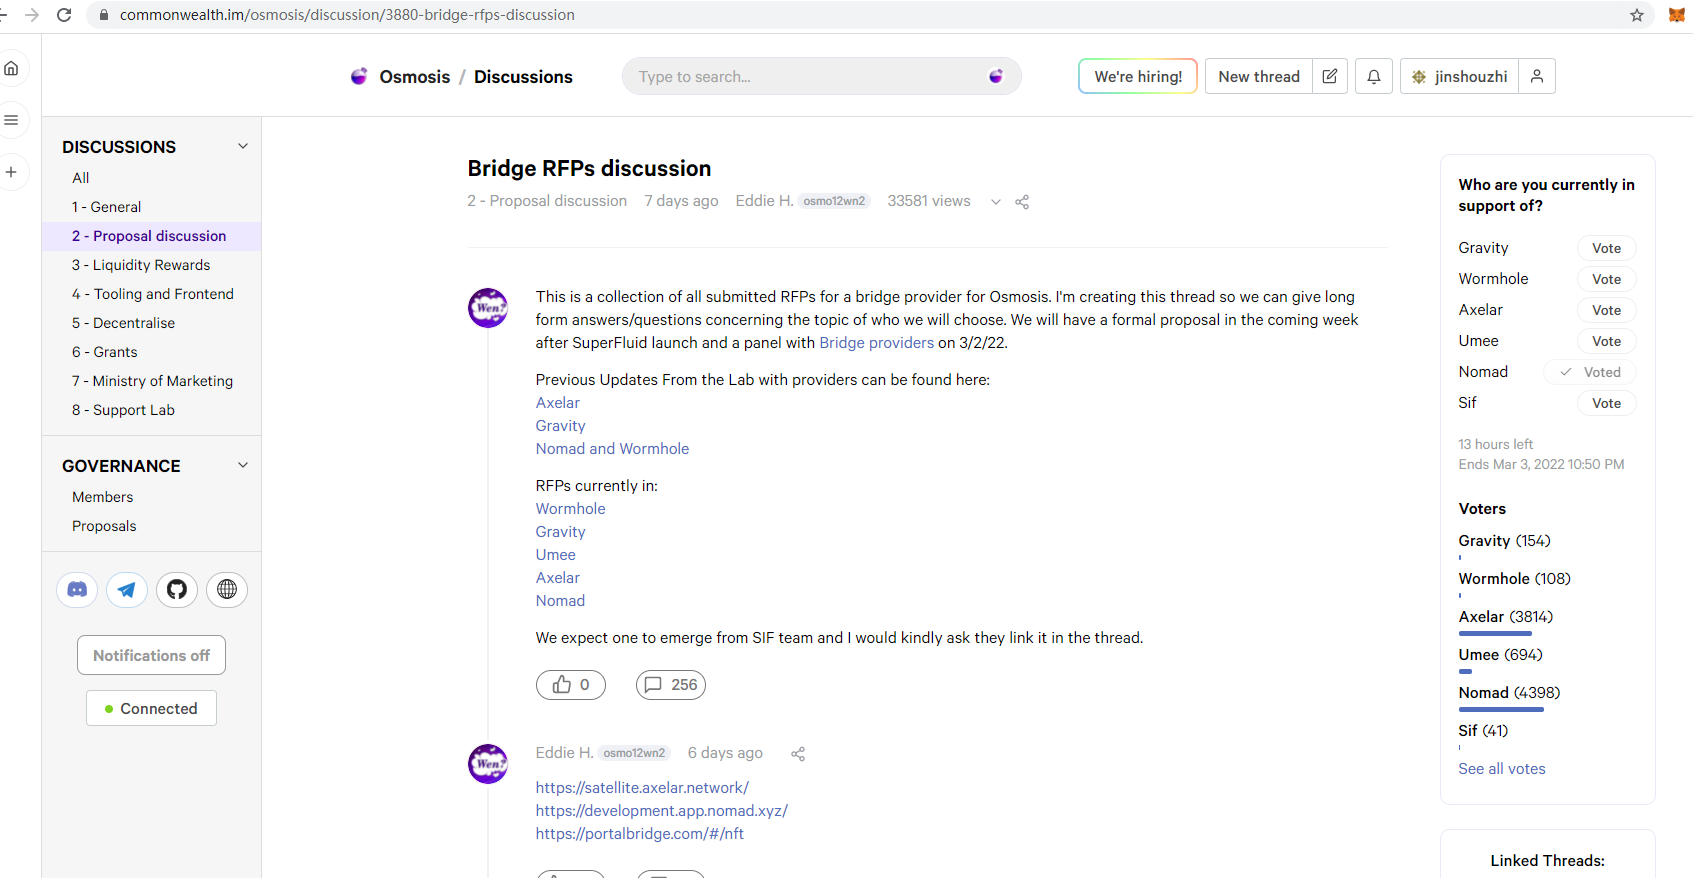Open the Telegram channel link

tap(127, 590)
